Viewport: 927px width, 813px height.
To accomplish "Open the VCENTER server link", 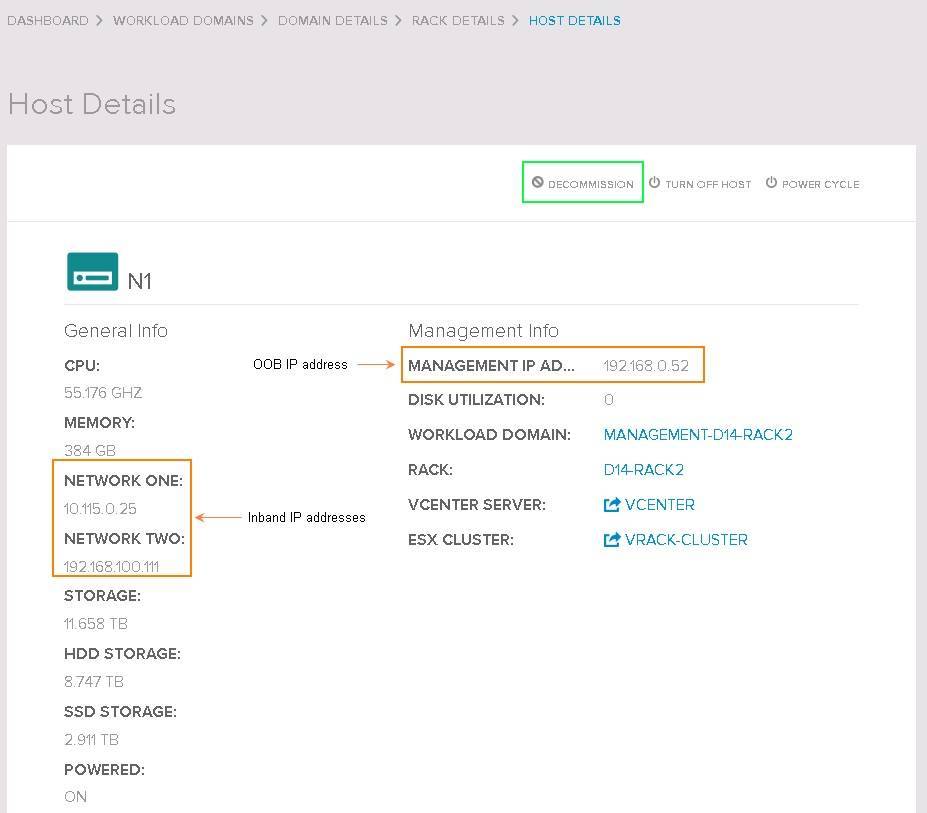I will (660, 504).
